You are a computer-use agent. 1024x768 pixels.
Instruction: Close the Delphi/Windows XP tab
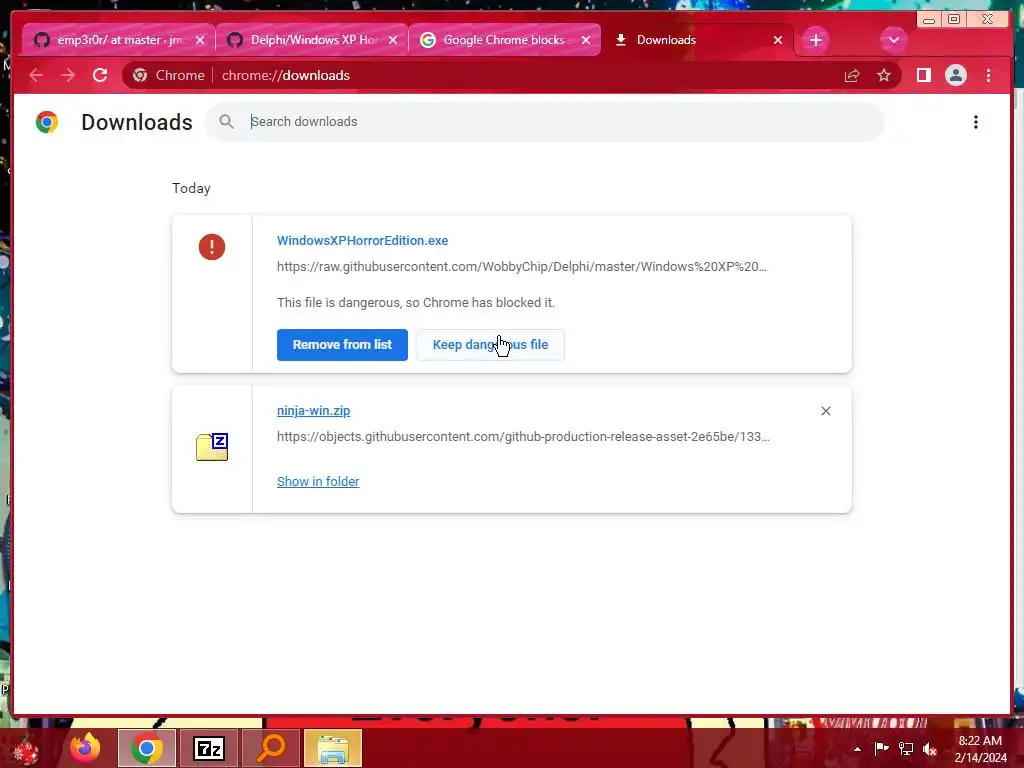pos(392,40)
